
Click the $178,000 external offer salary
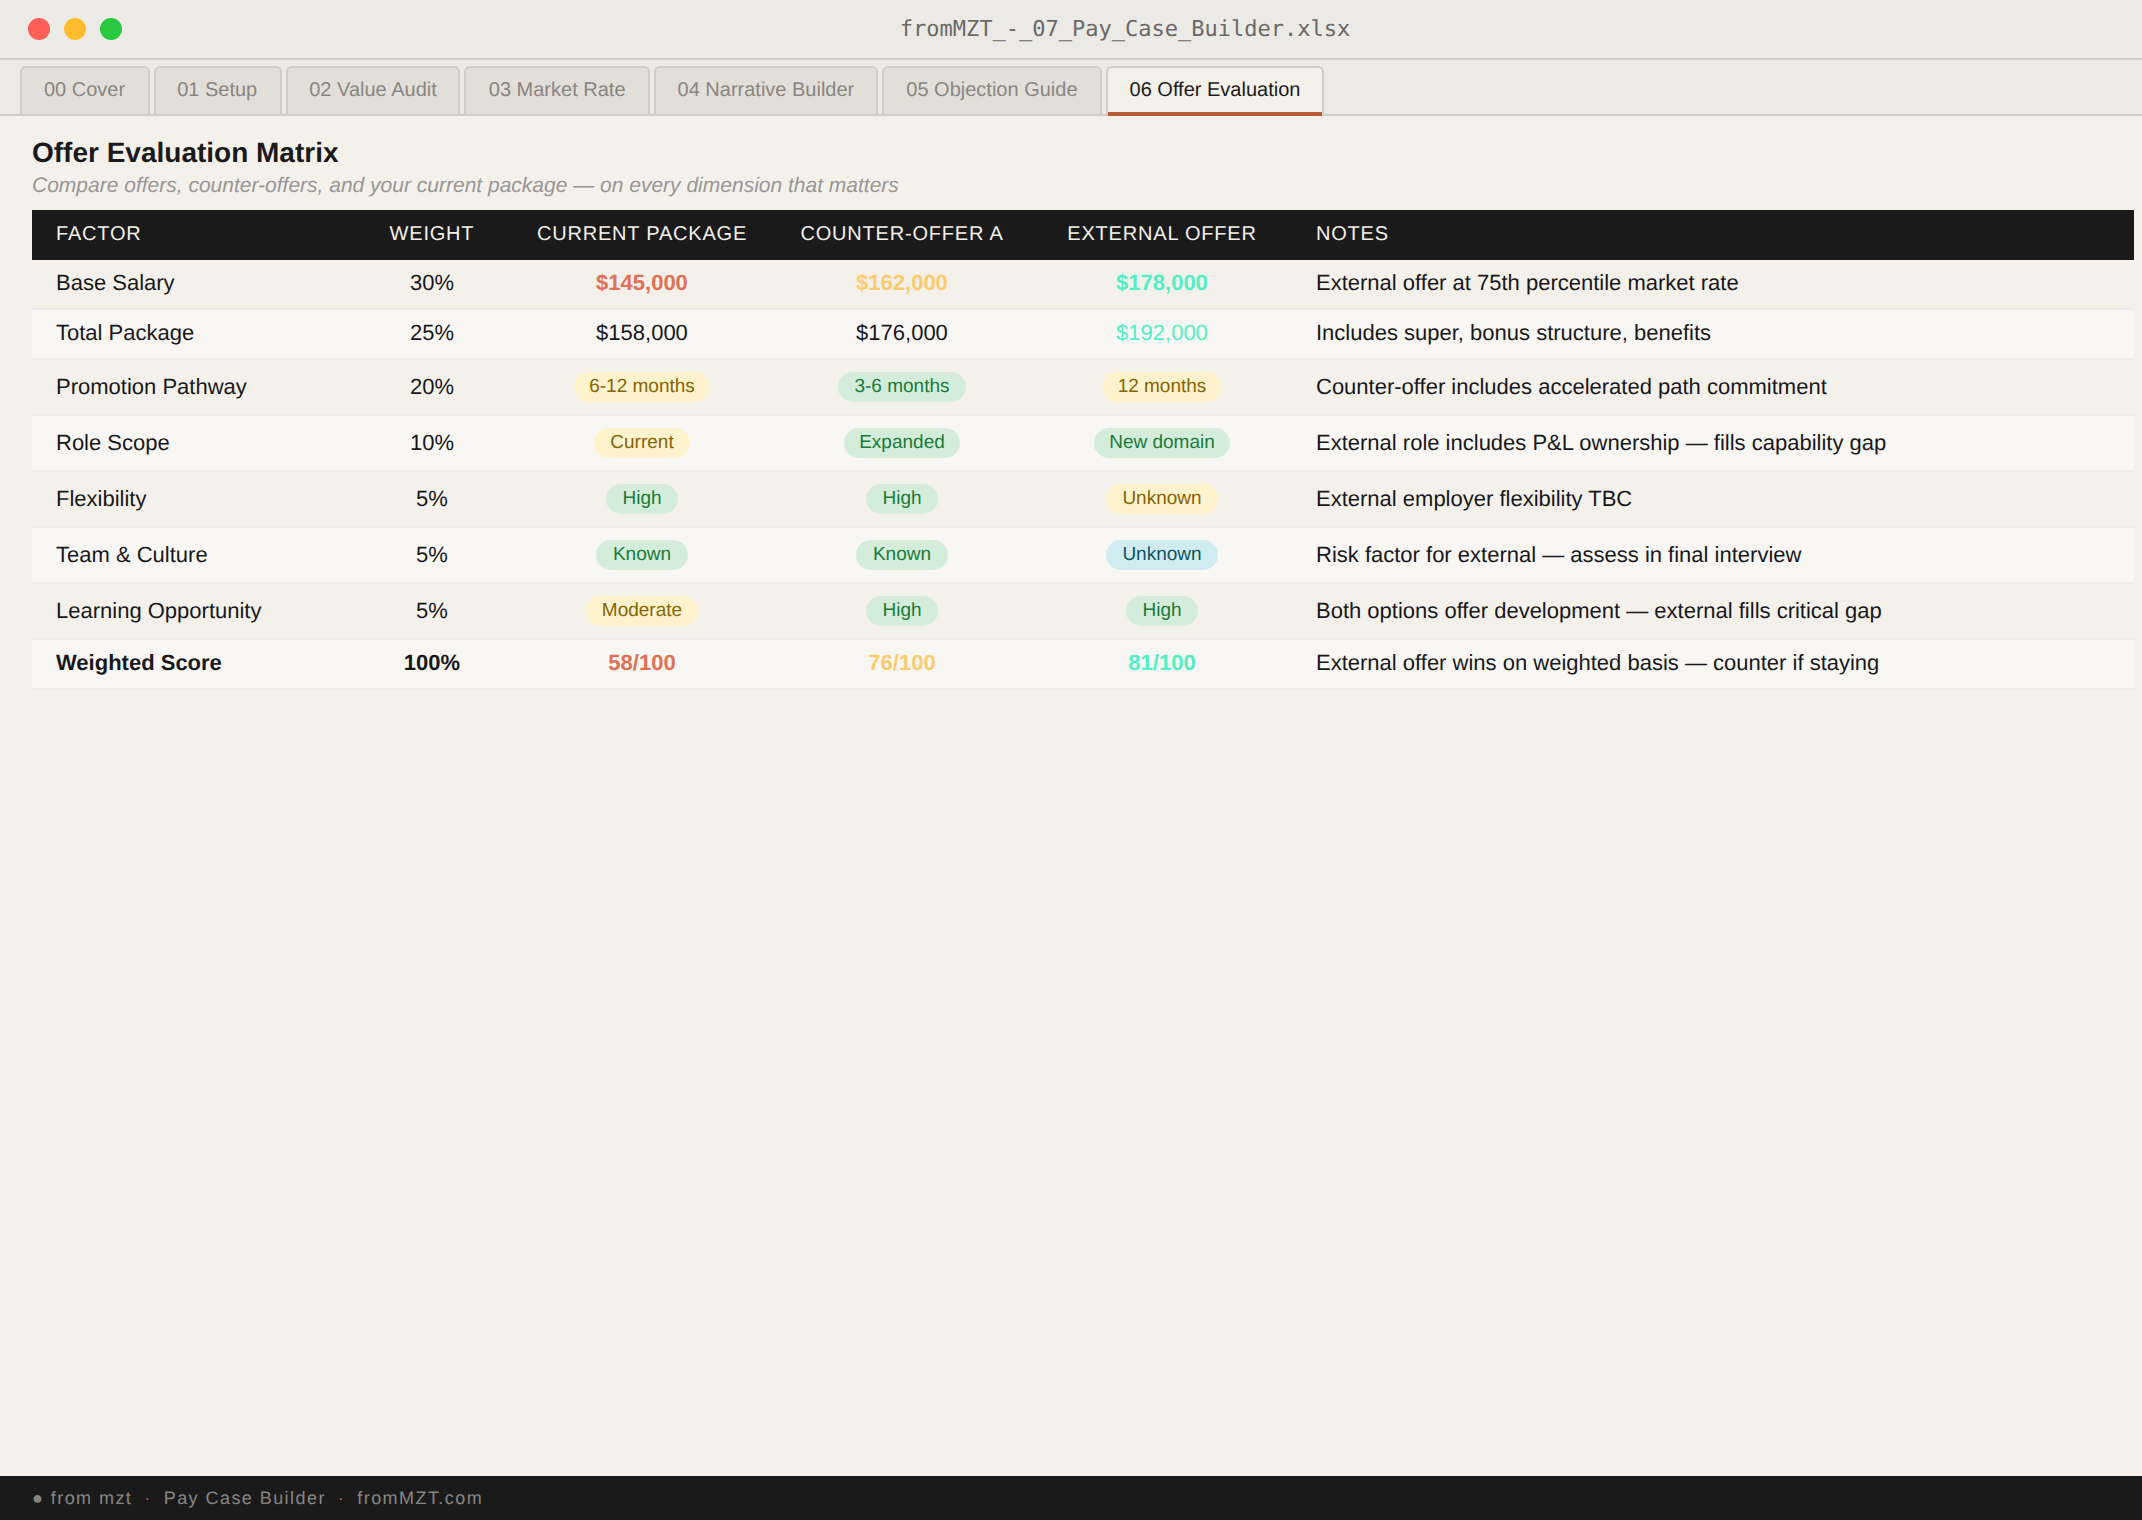(1162, 283)
